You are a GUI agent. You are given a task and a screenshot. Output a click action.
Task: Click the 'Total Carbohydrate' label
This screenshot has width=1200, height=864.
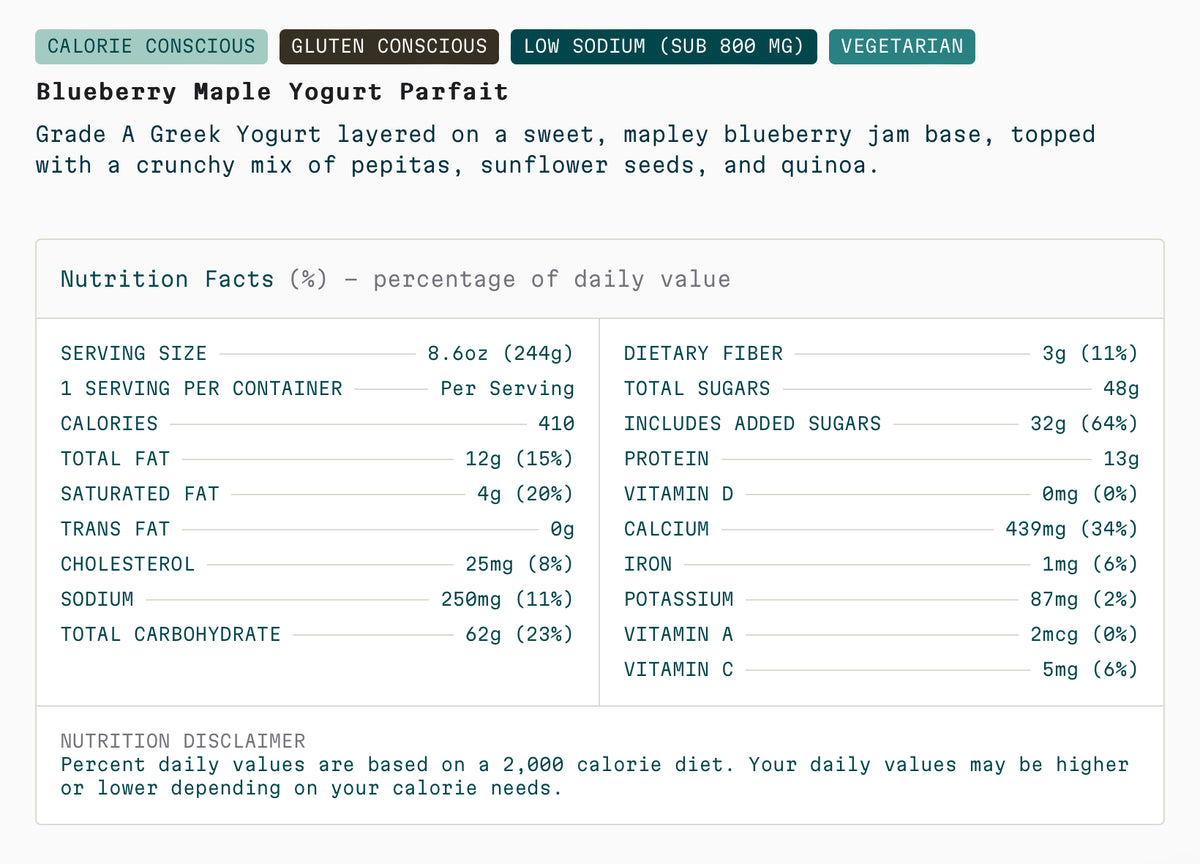pyautogui.click(x=171, y=634)
